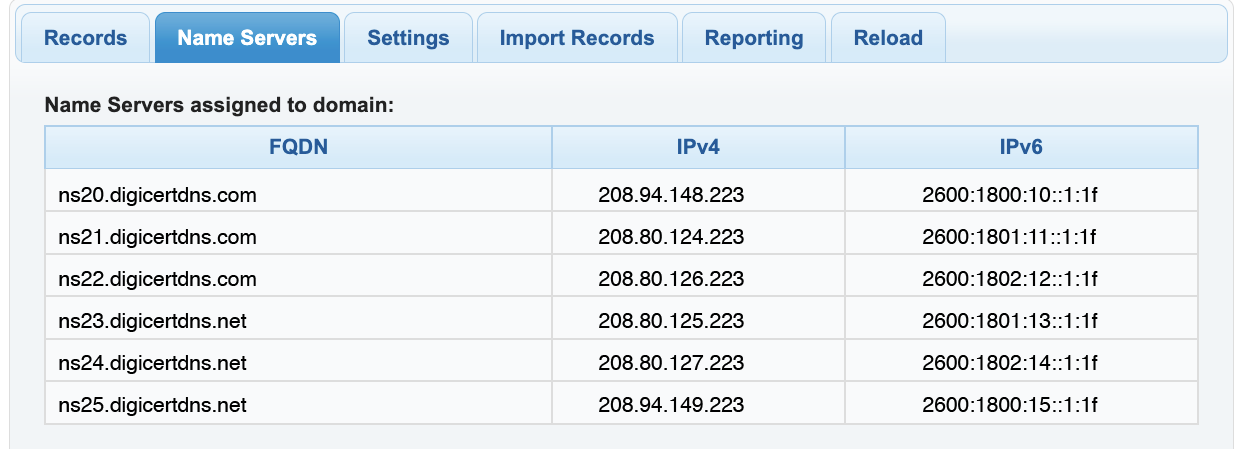This screenshot has height=449, width=1236.
Task: Click the IPv6 column header
Action: click(1021, 148)
